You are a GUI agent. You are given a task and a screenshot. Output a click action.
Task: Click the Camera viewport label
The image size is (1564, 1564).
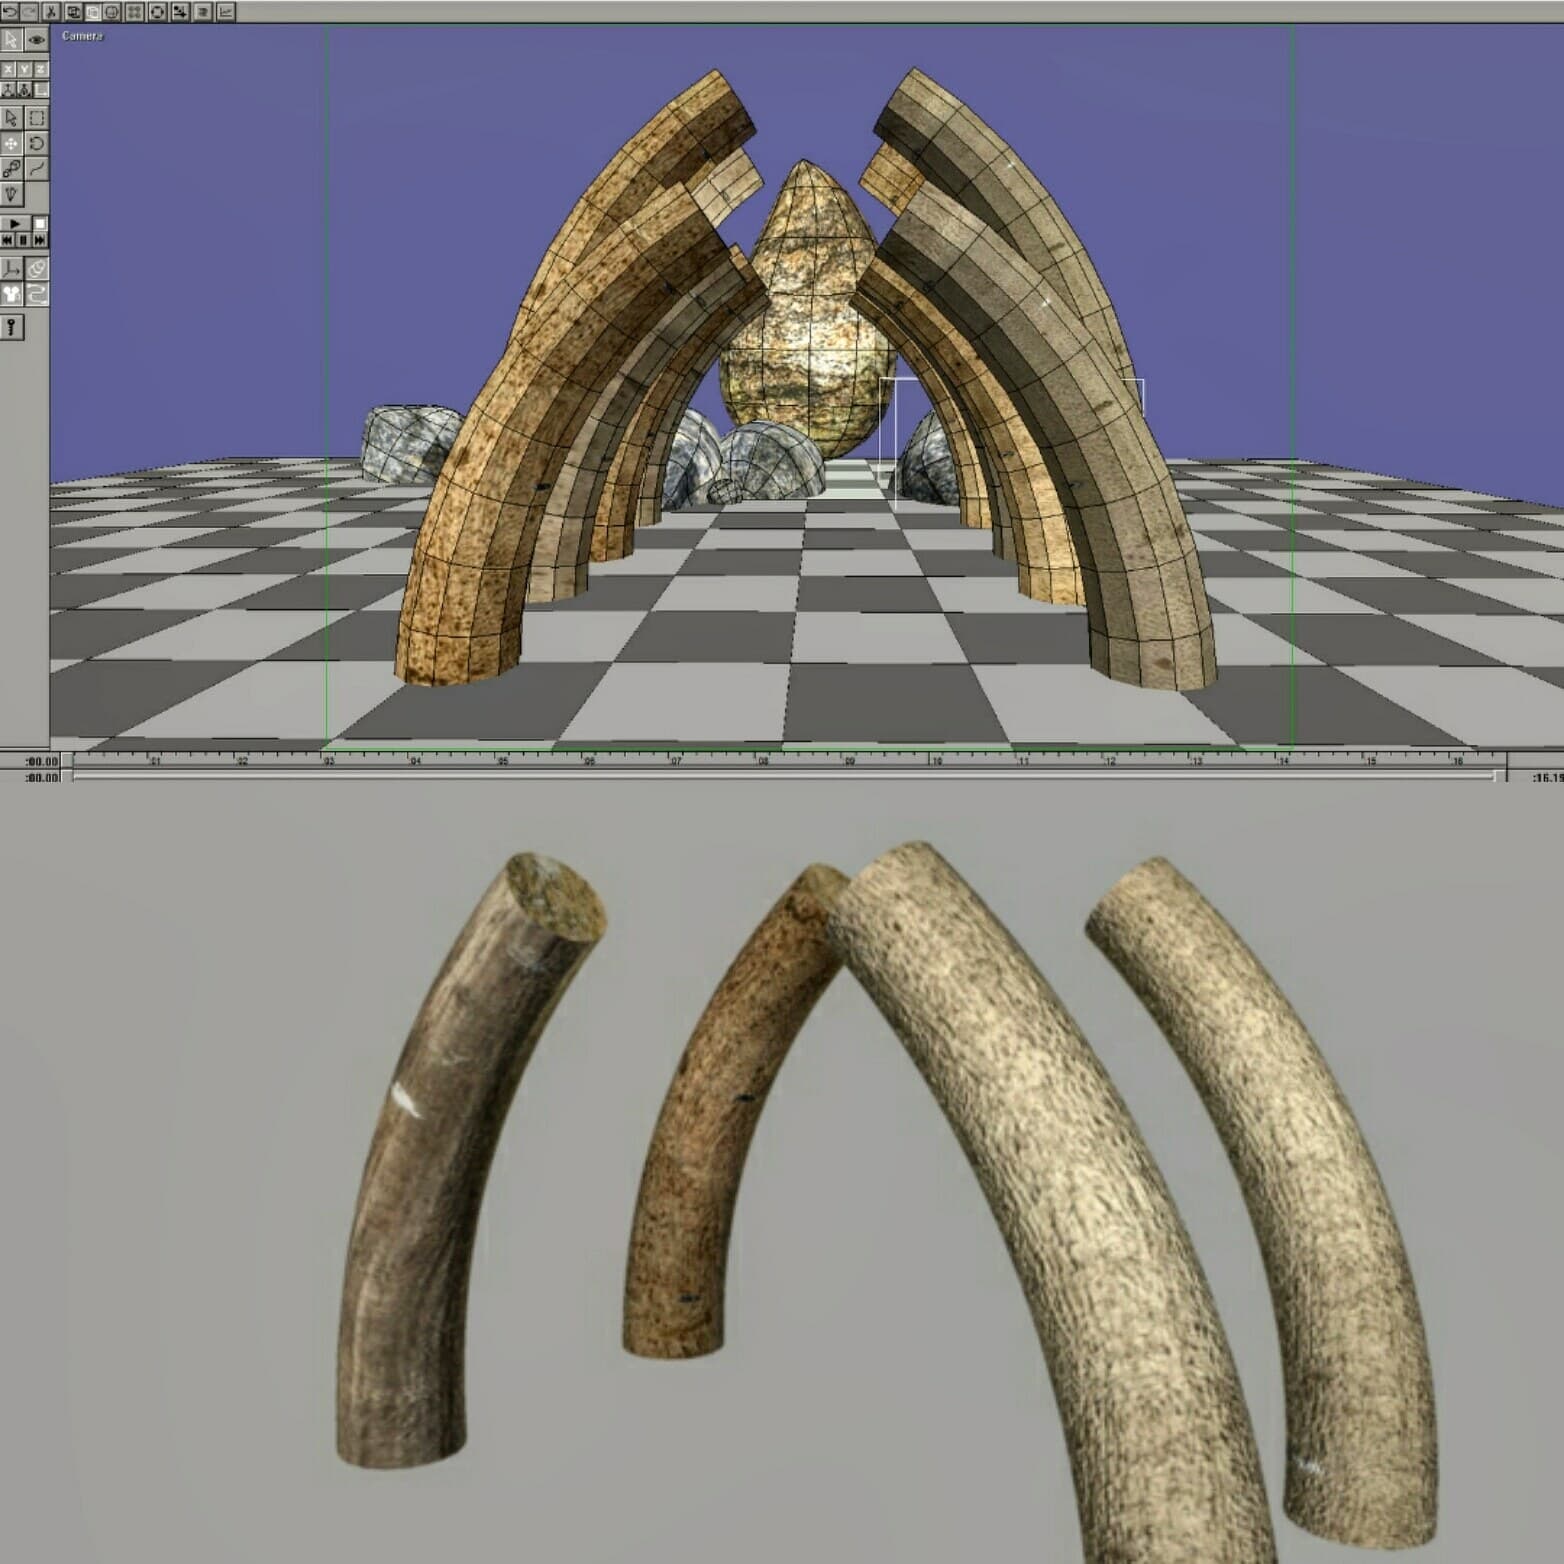(x=82, y=36)
